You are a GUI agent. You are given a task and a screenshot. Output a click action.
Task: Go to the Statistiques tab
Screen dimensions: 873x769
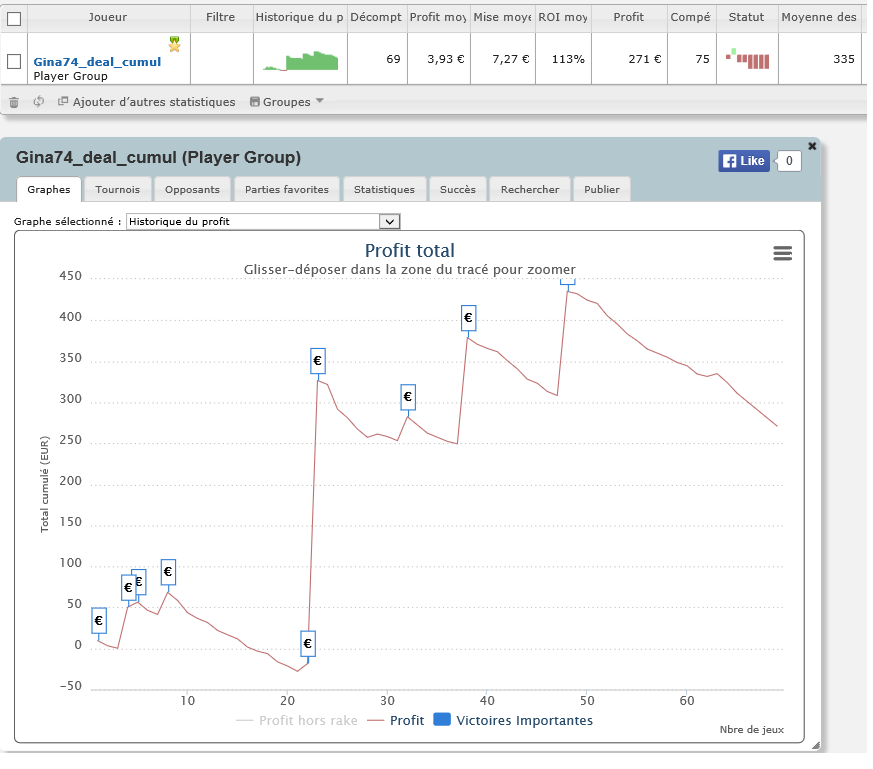point(384,189)
